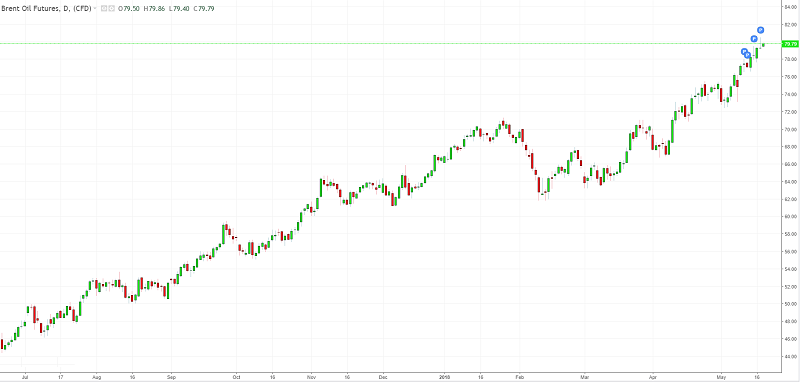Toggle the first small square icon beside the title
The width and height of the screenshot is (800, 382).
tap(104, 9)
